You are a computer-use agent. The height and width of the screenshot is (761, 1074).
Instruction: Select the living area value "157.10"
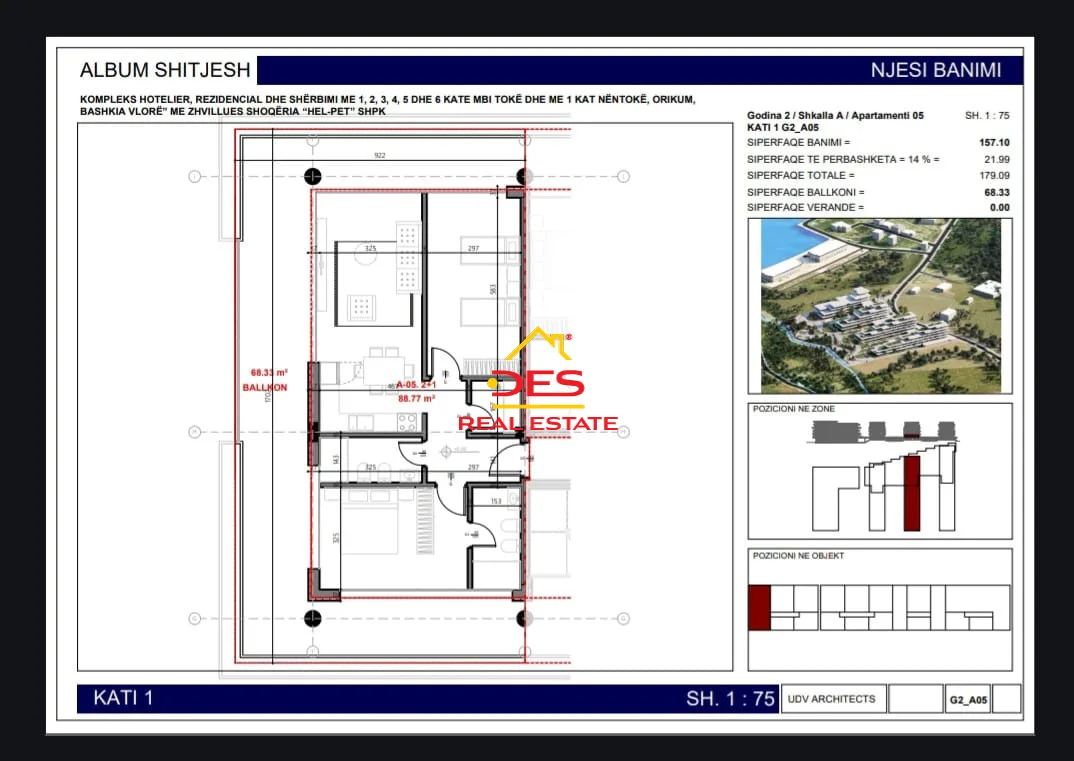click(x=994, y=142)
